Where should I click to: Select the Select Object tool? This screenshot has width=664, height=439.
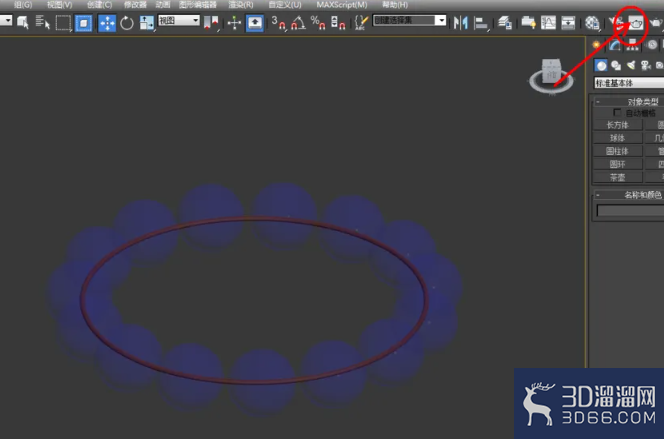coord(23,22)
